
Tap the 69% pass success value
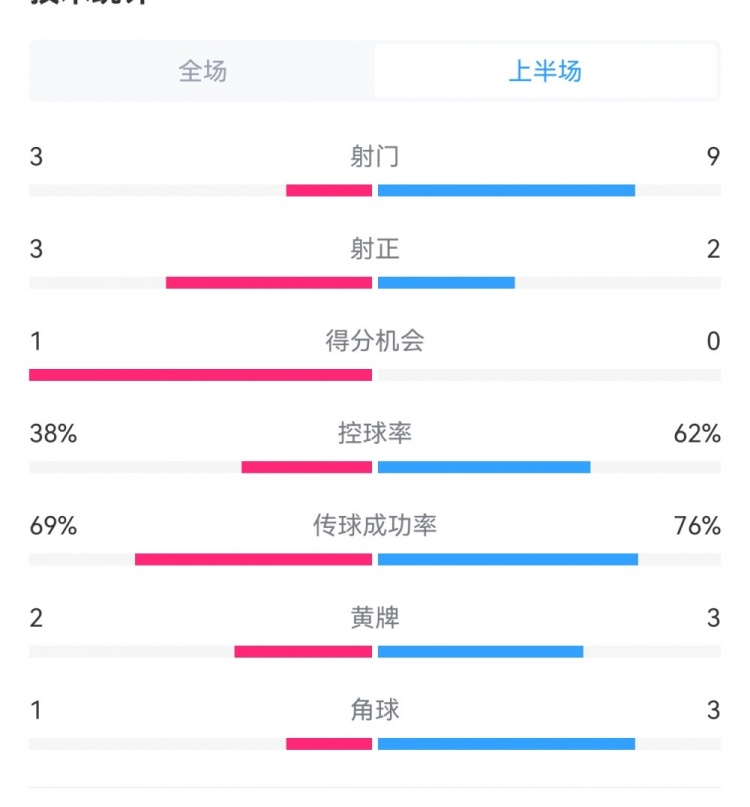(53, 525)
